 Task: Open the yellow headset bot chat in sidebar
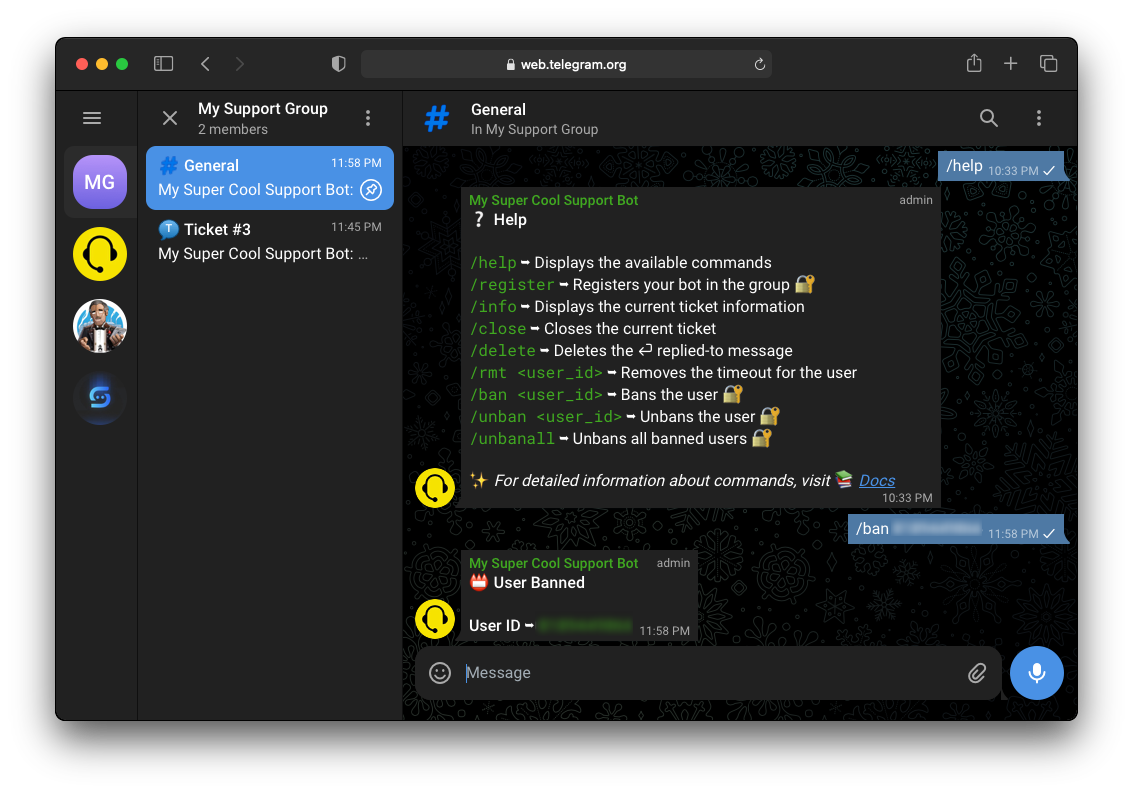click(100, 254)
